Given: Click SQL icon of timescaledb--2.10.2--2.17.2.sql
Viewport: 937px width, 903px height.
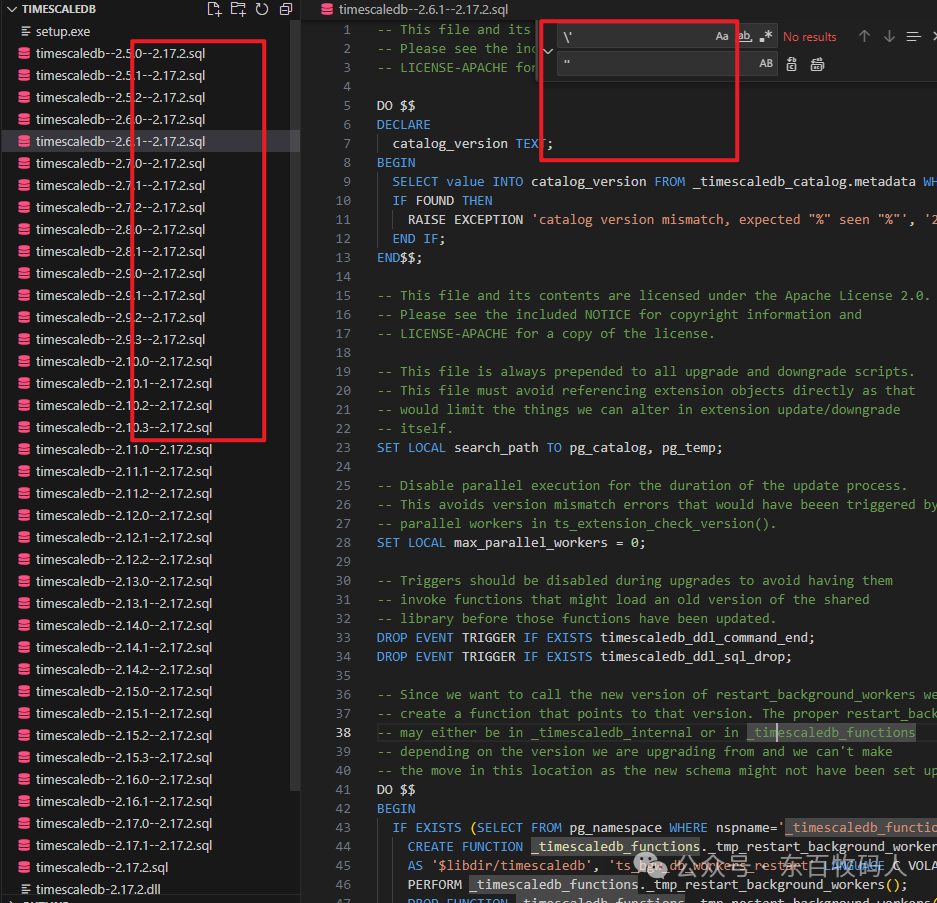Looking at the screenshot, I should 24,405.
